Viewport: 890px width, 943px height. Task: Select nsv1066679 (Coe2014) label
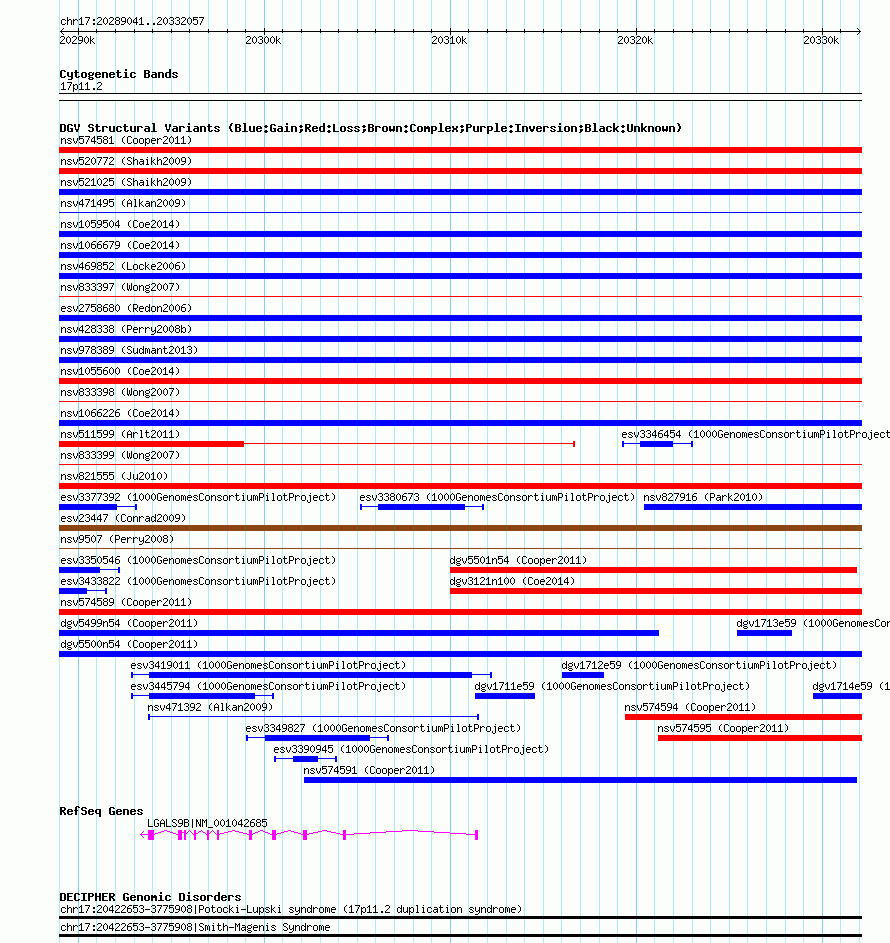120,245
